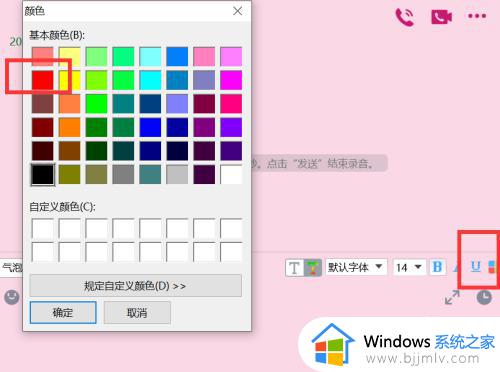500x372 pixels.
Task: Start a voice call from the chat header
Action: pyautogui.click(x=405, y=17)
